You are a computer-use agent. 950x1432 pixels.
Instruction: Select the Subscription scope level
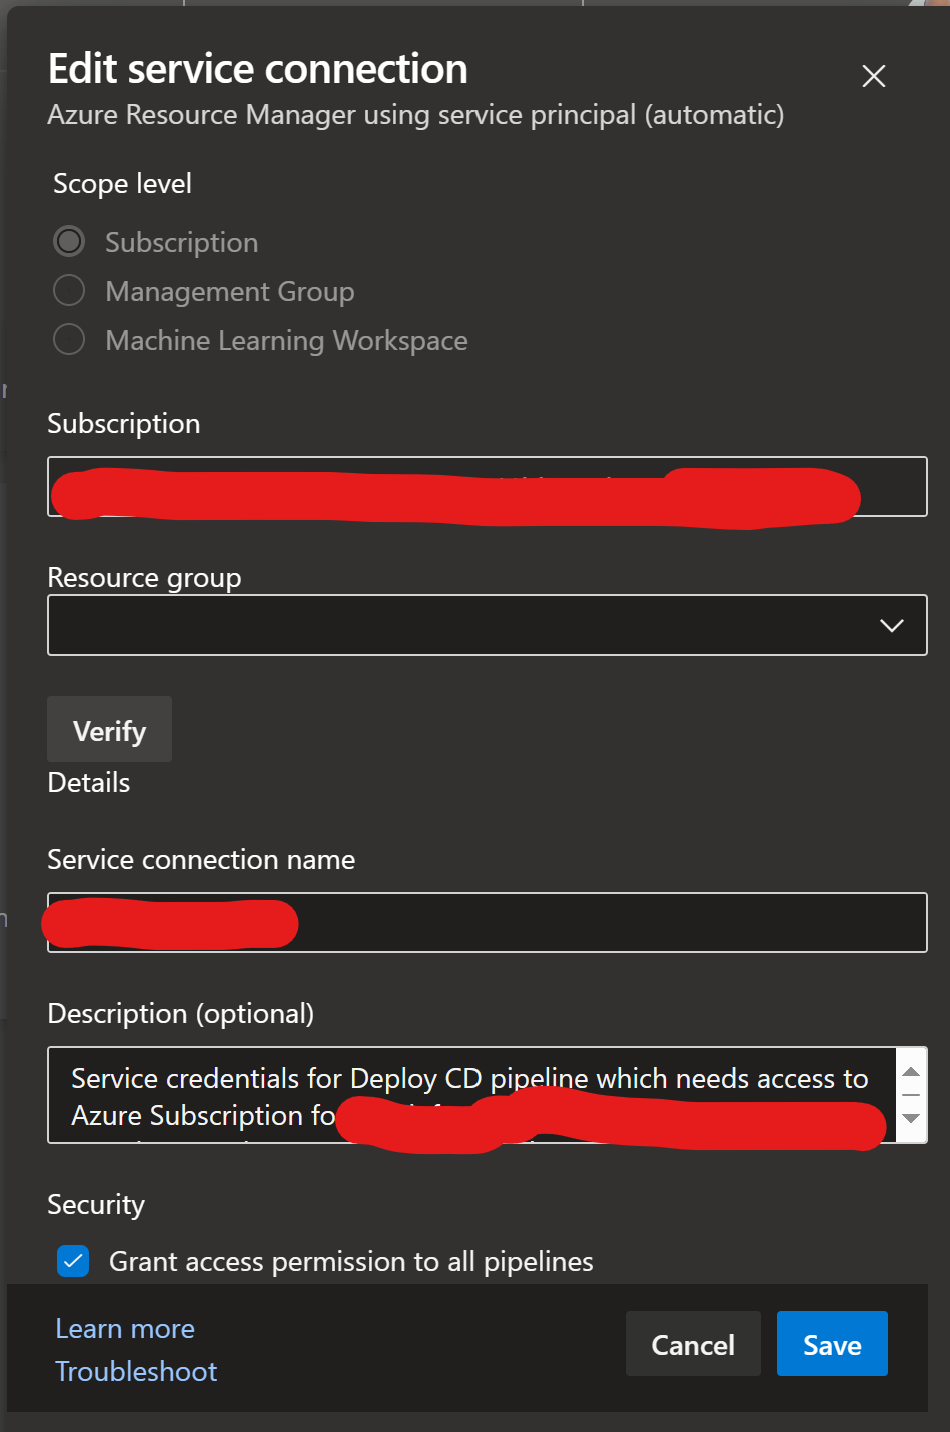69,241
